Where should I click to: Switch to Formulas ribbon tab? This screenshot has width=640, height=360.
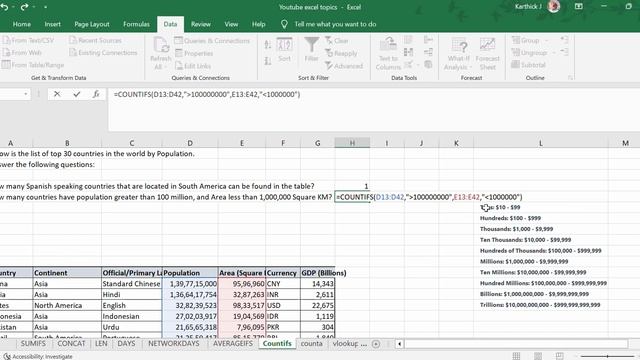[x=136, y=24]
